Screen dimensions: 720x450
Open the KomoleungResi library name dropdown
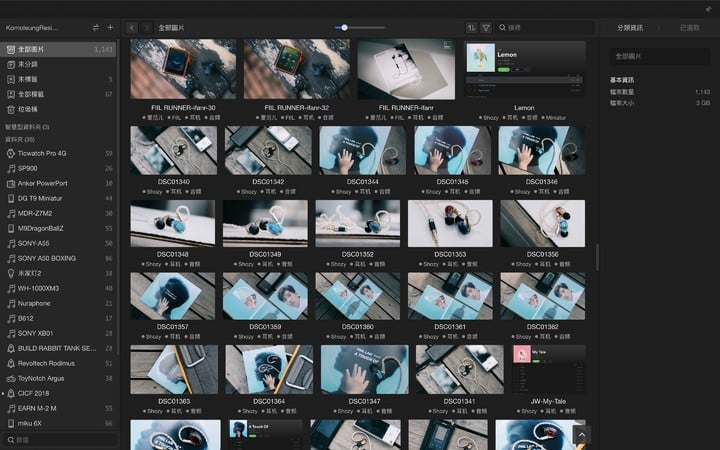pos(32,28)
